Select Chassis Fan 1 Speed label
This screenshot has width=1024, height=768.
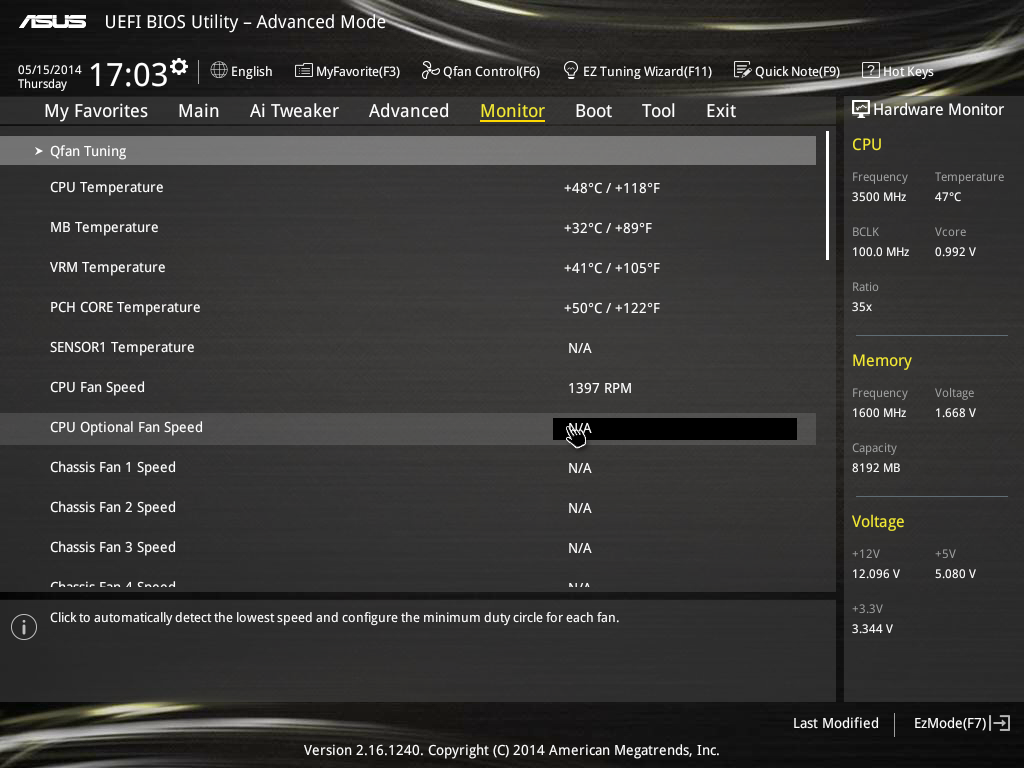[112, 467]
